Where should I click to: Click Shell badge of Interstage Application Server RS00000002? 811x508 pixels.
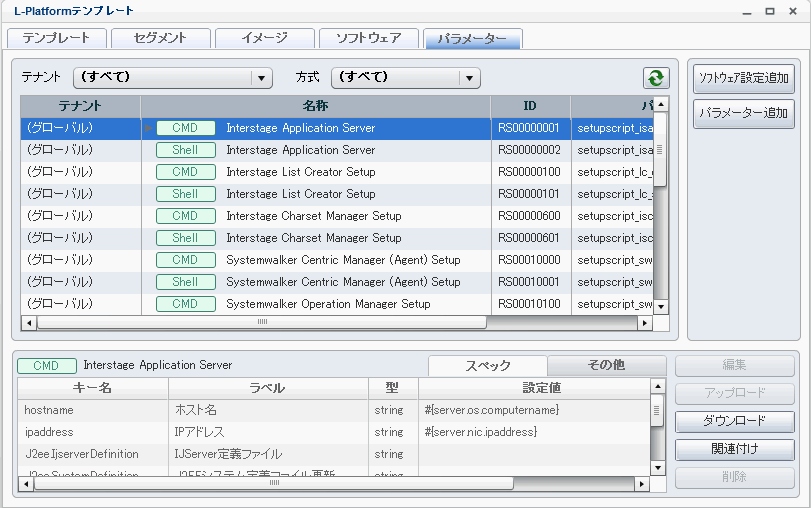[x=186, y=150]
